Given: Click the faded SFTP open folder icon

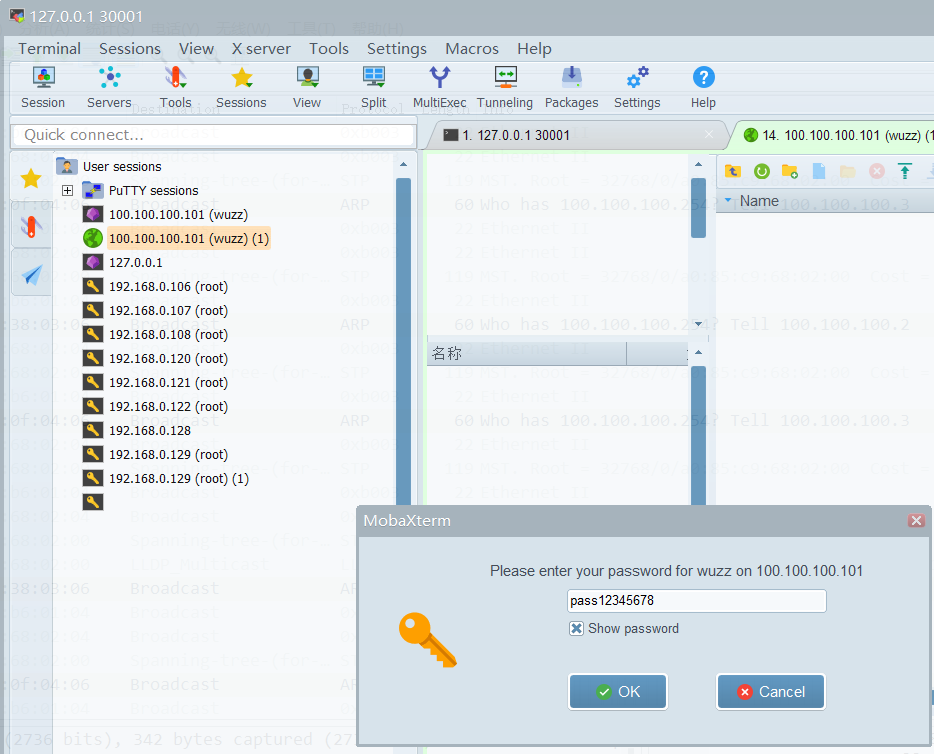Looking at the screenshot, I should (x=848, y=172).
